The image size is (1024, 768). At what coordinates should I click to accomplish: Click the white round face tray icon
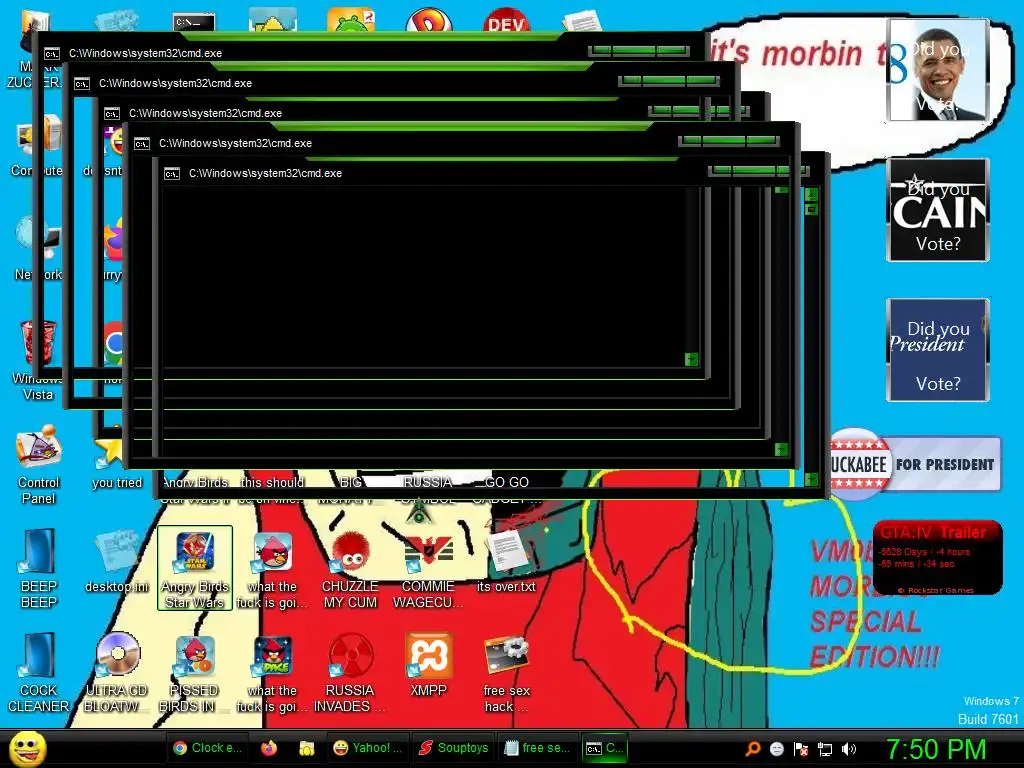[776, 748]
